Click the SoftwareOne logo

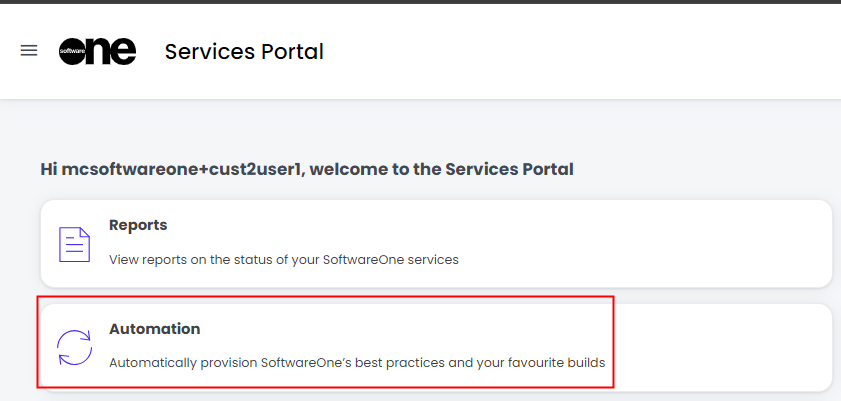[x=97, y=51]
